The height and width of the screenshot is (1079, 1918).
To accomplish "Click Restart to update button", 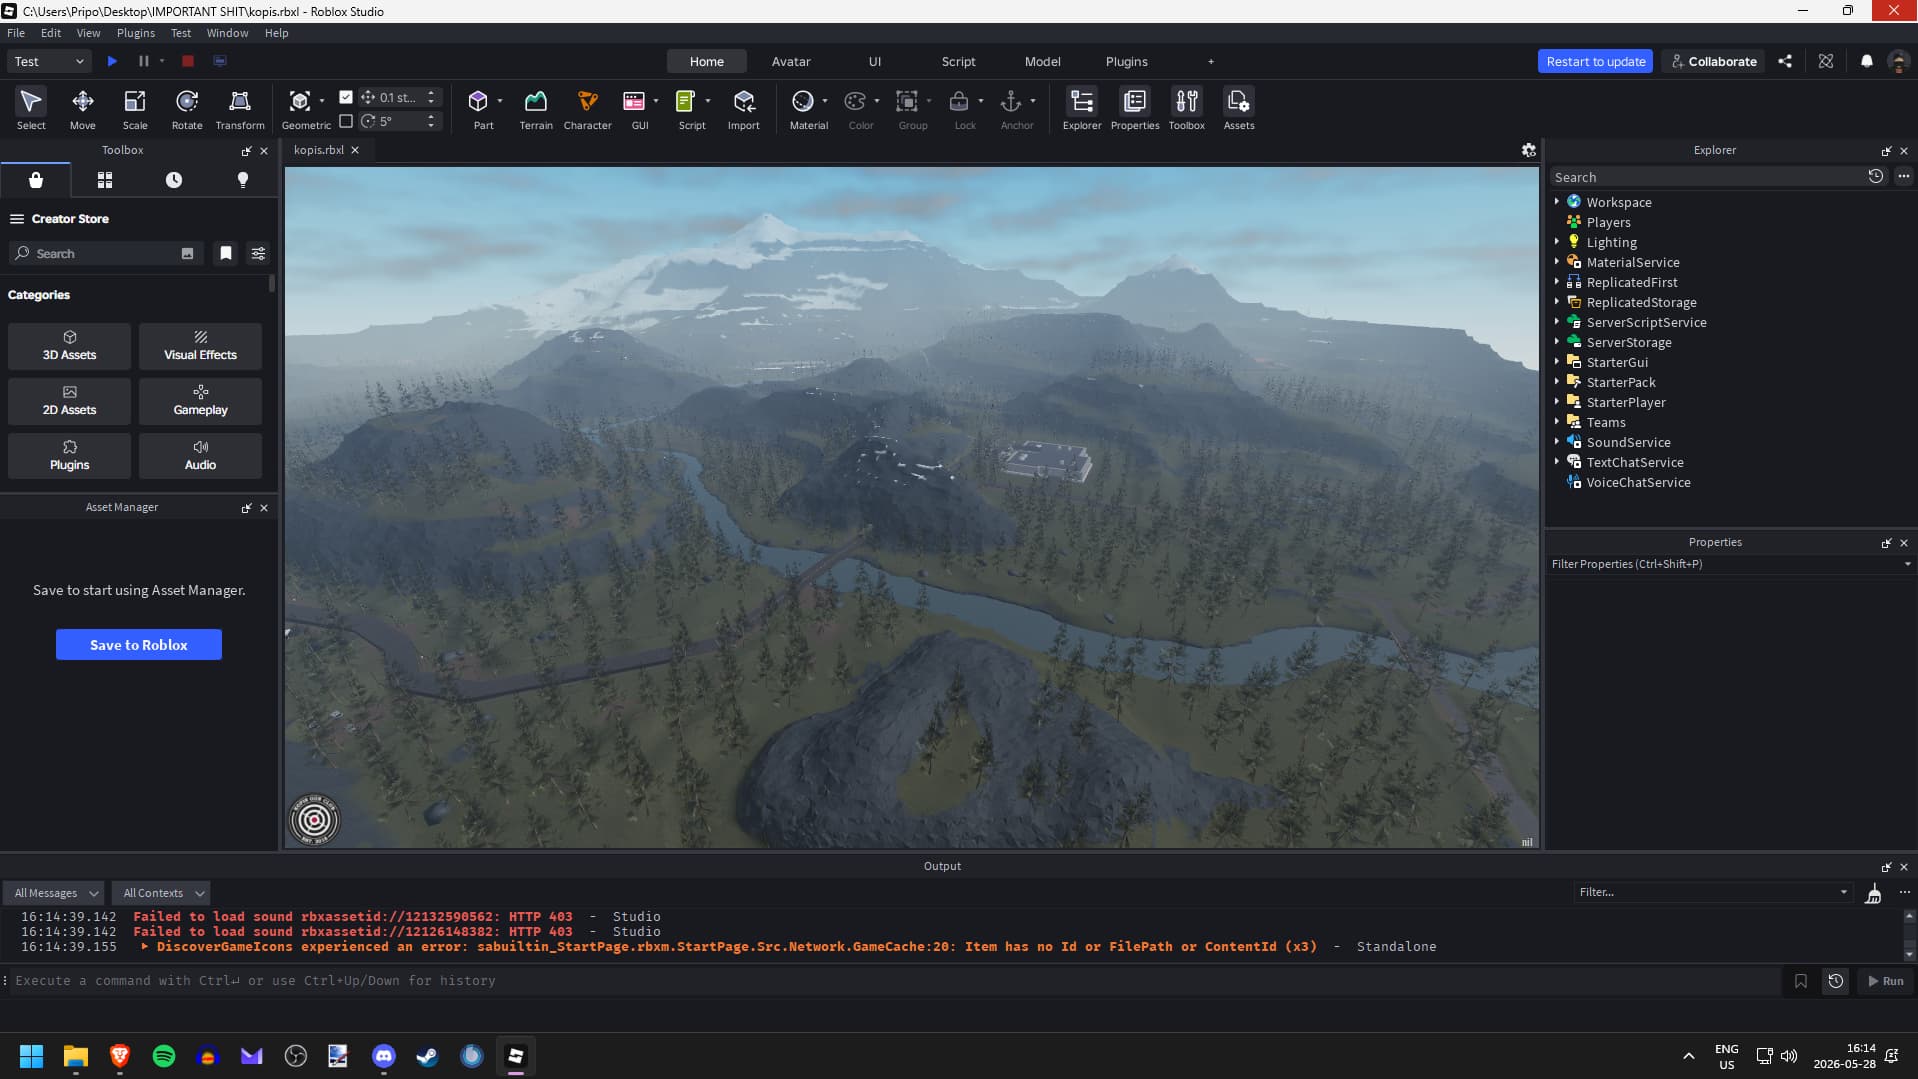I will tap(1595, 61).
